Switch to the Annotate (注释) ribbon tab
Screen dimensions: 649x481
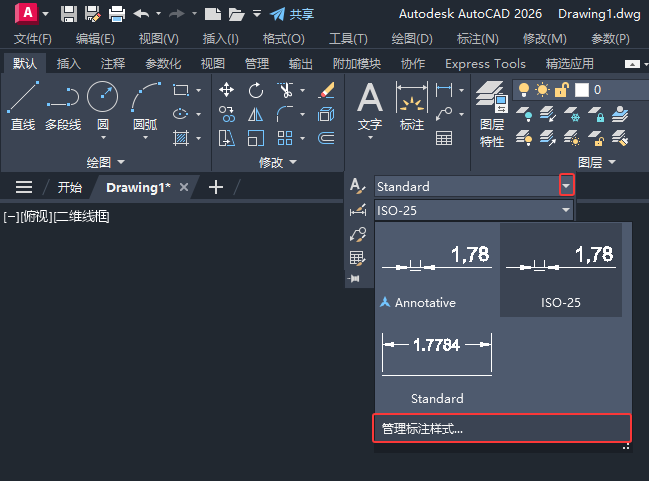pos(113,64)
